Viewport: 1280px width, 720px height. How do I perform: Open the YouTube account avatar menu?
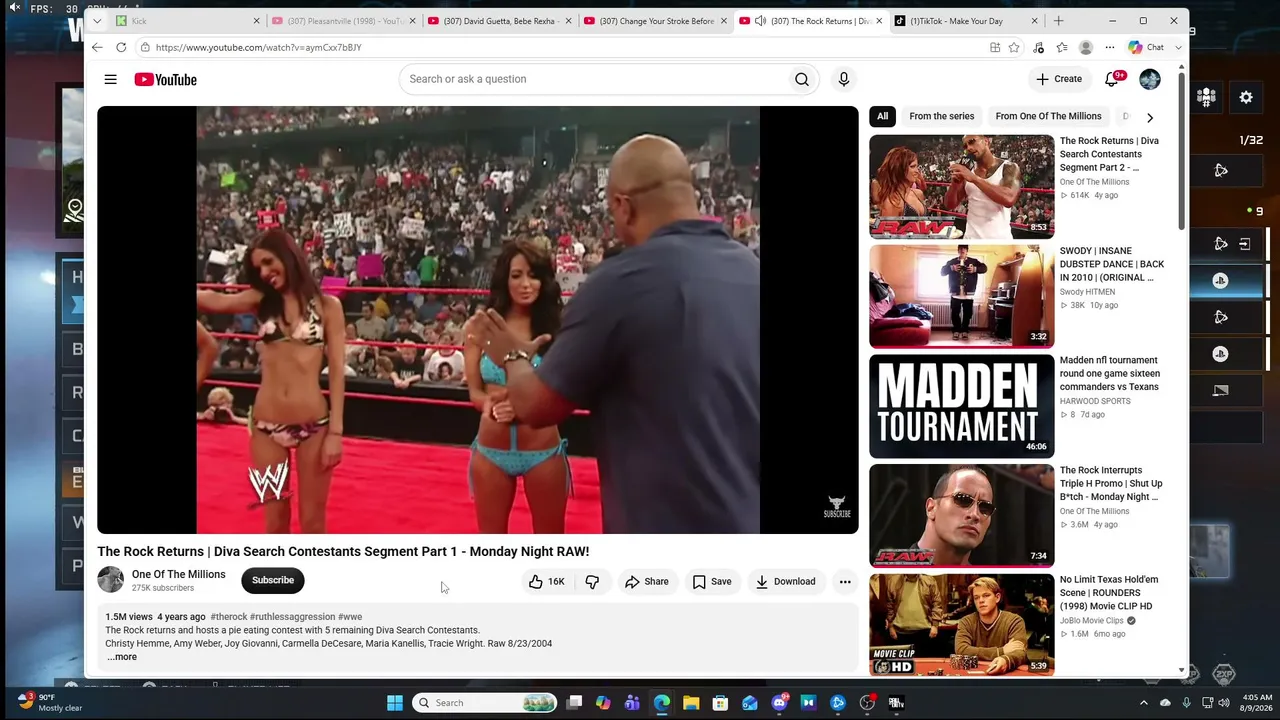click(x=1150, y=79)
